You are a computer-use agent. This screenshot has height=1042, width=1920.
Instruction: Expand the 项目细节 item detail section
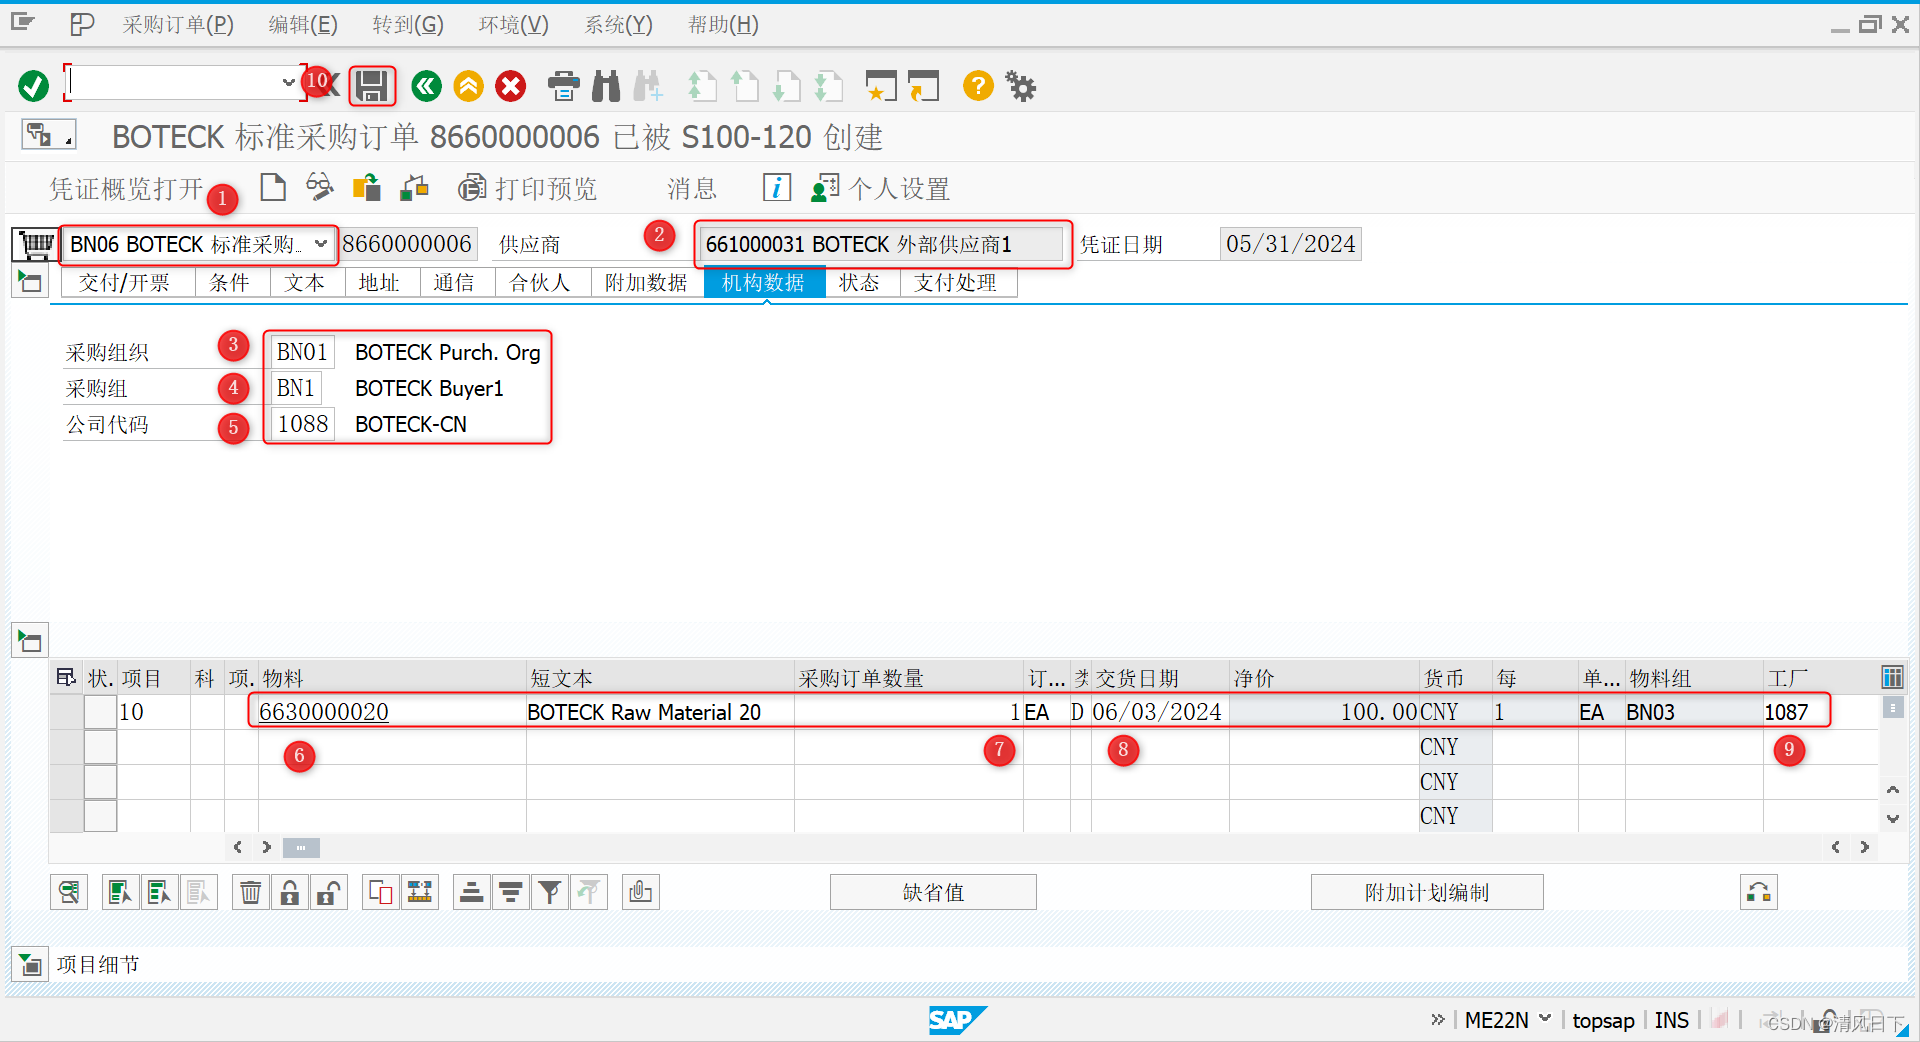tap(30, 965)
